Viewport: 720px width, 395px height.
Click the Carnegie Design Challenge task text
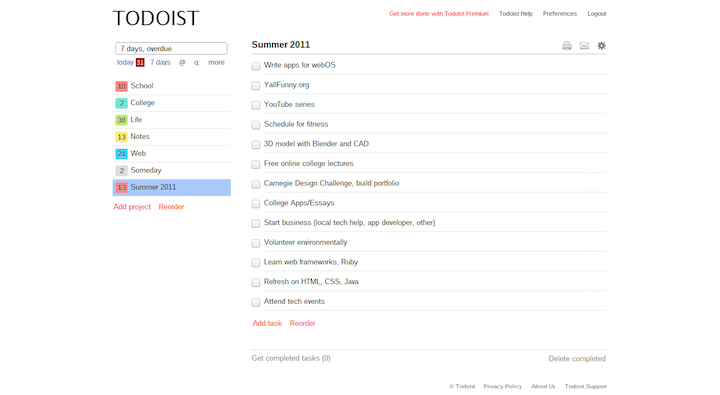coord(332,183)
